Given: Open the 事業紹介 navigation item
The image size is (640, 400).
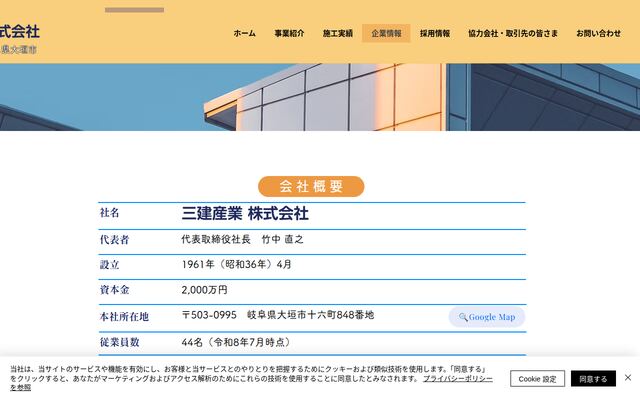Looking at the screenshot, I should click(x=289, y=33).
